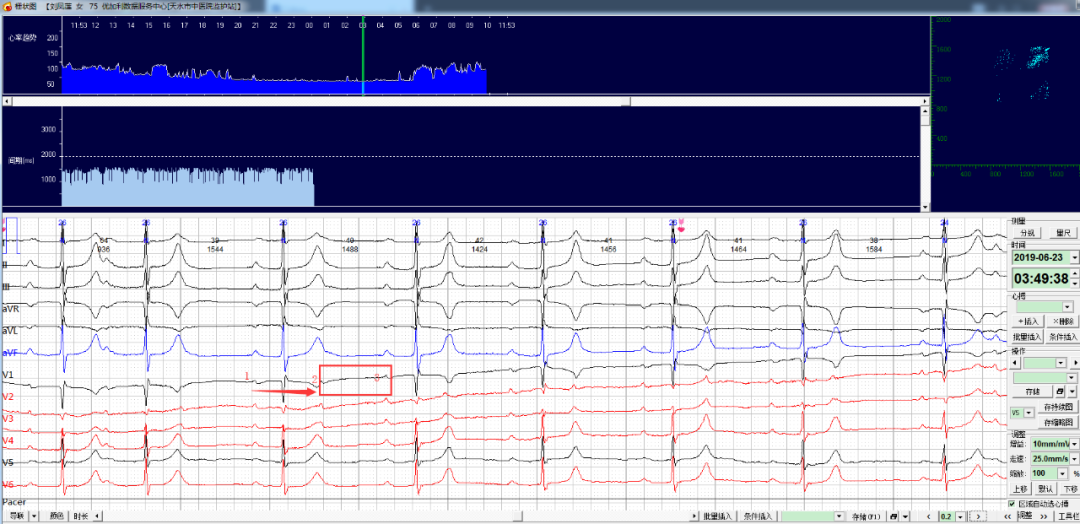The height and width of the screenshot is (524, 1080).
Task: Open the arrow next to right-panel print icon
Action: coord(1072,391)
